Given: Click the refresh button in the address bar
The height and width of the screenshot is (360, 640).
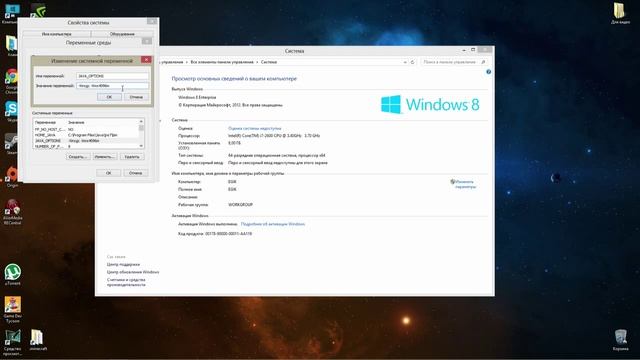Looking at the screenshot, I should tap(412, 62).
